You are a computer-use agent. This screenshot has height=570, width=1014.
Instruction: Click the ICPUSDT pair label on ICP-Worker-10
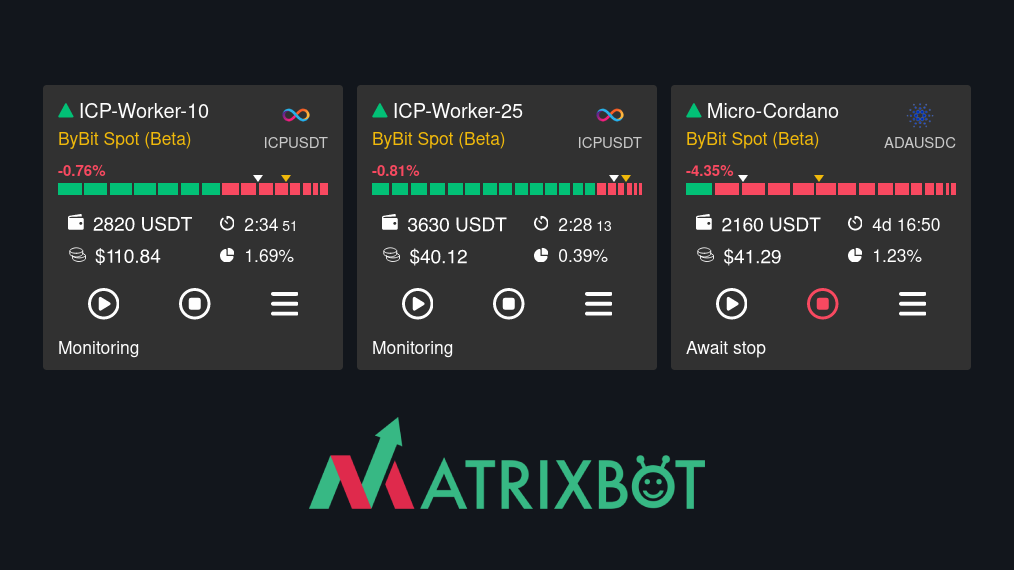click(296, 143)
